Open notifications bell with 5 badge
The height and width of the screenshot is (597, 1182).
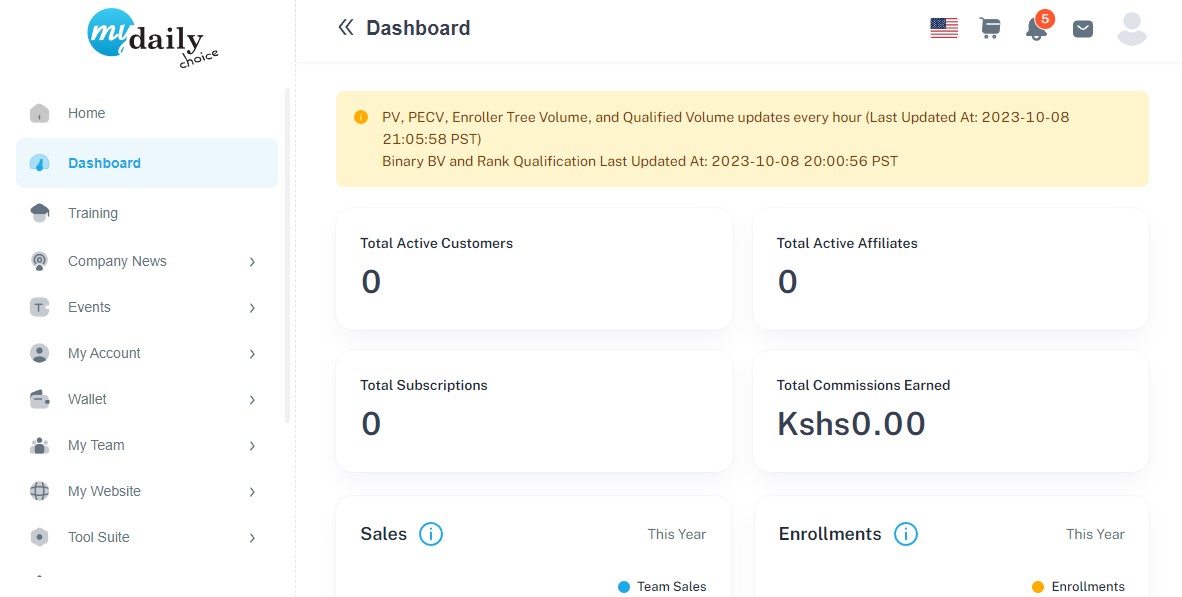(x=1038, y=26)
